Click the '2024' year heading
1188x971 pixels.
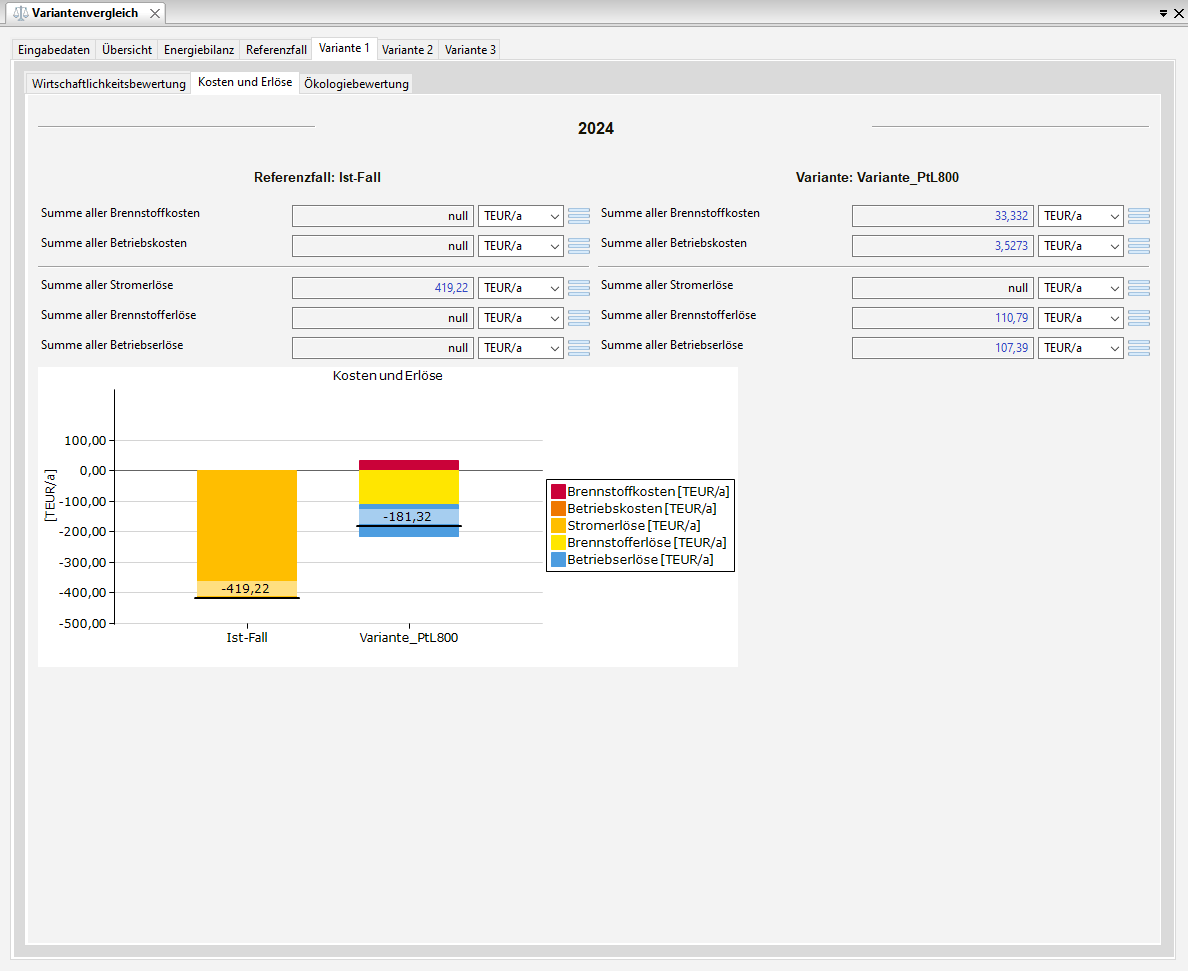click(x=596, y=129)
